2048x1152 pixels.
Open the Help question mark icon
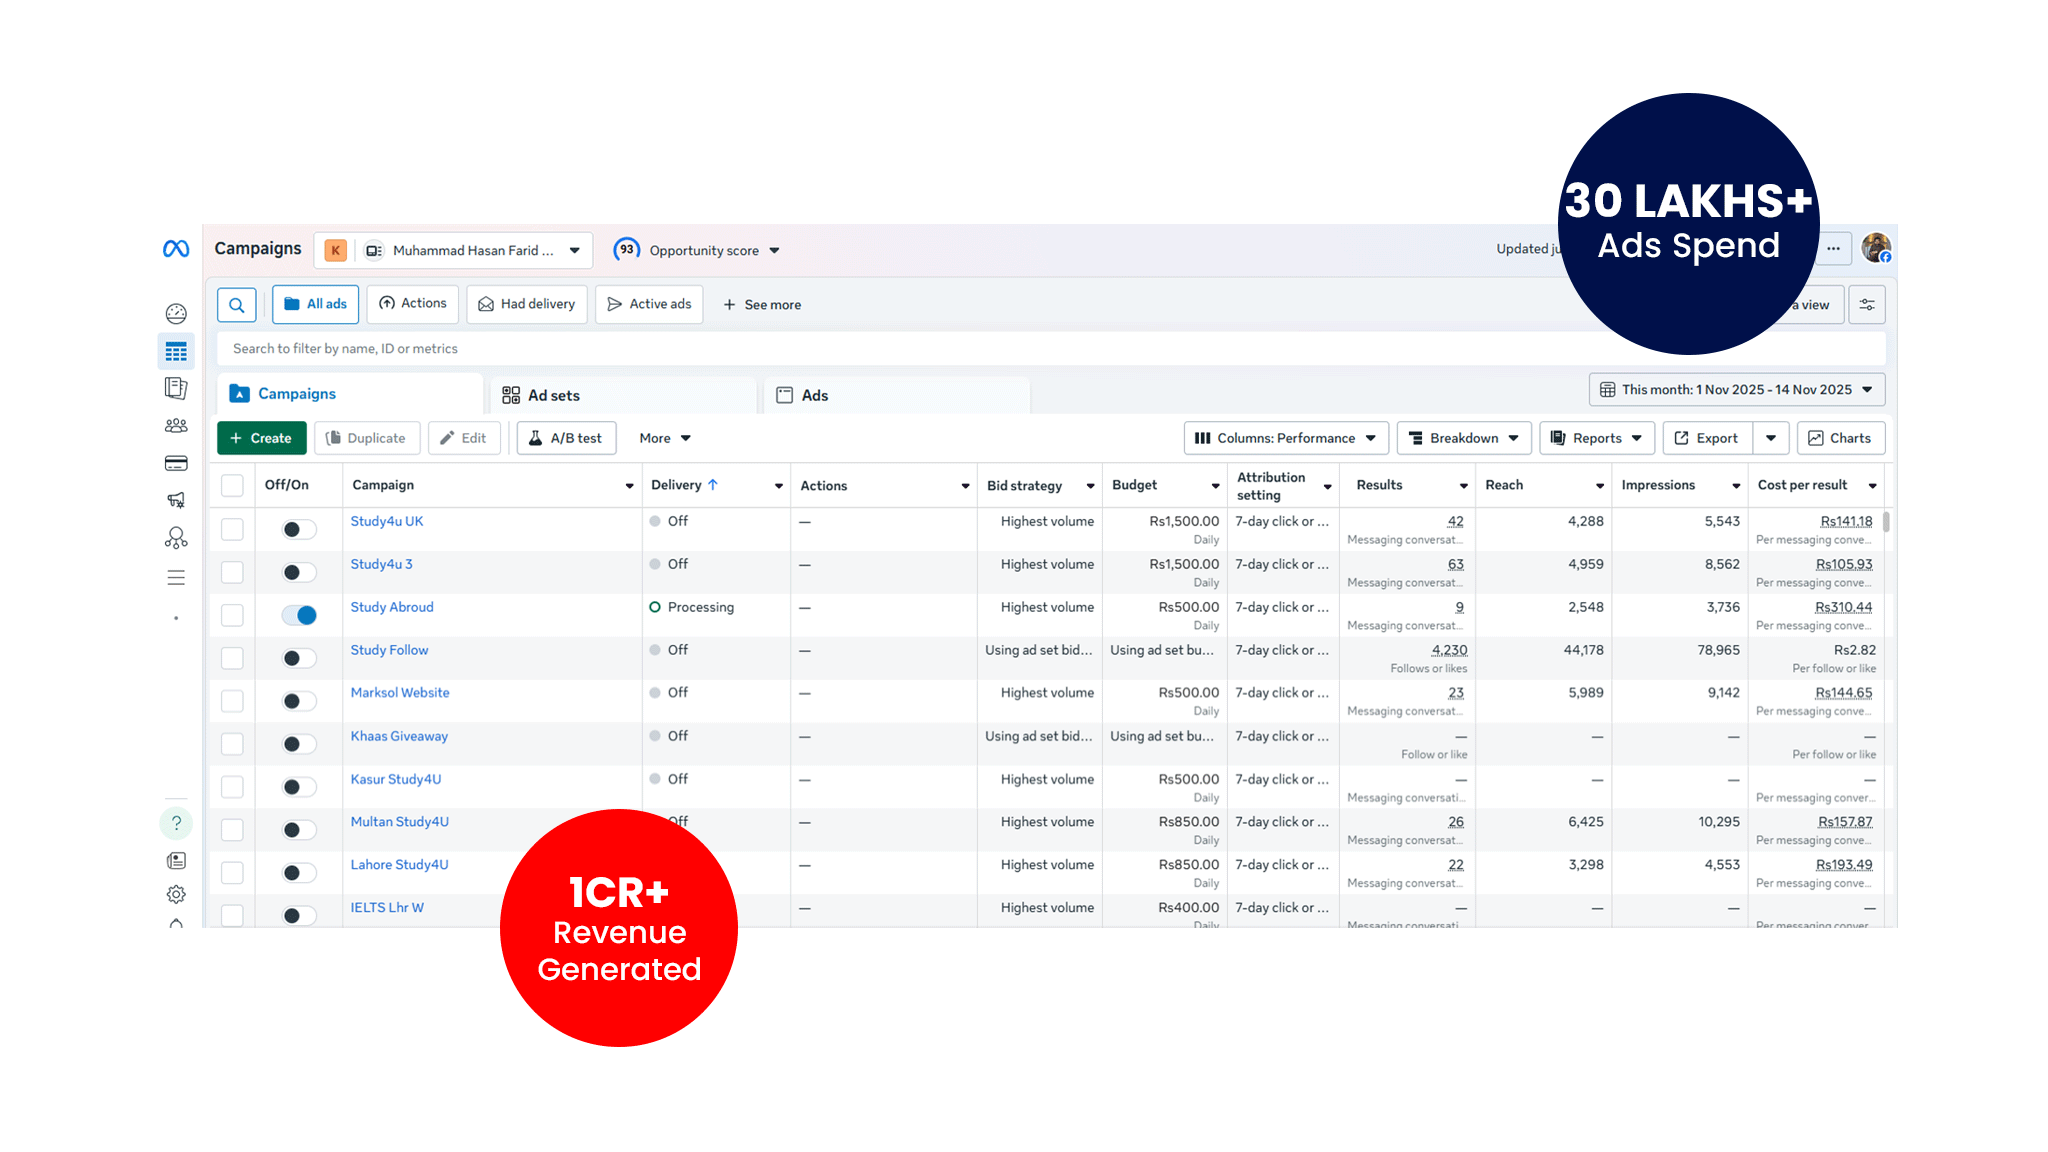(x=176, y=823)
